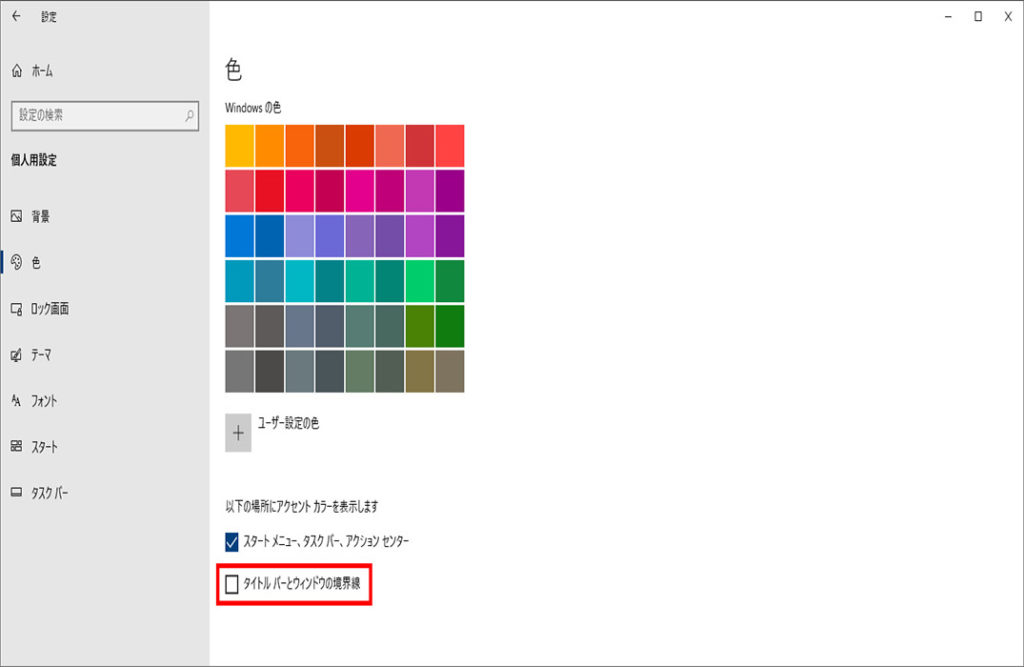The width and height of the screenshot is (1024, 667).
Task: Enable the タイトル バーとウィンドウの境界線 checkbox
Action: (x=232, y=584)
